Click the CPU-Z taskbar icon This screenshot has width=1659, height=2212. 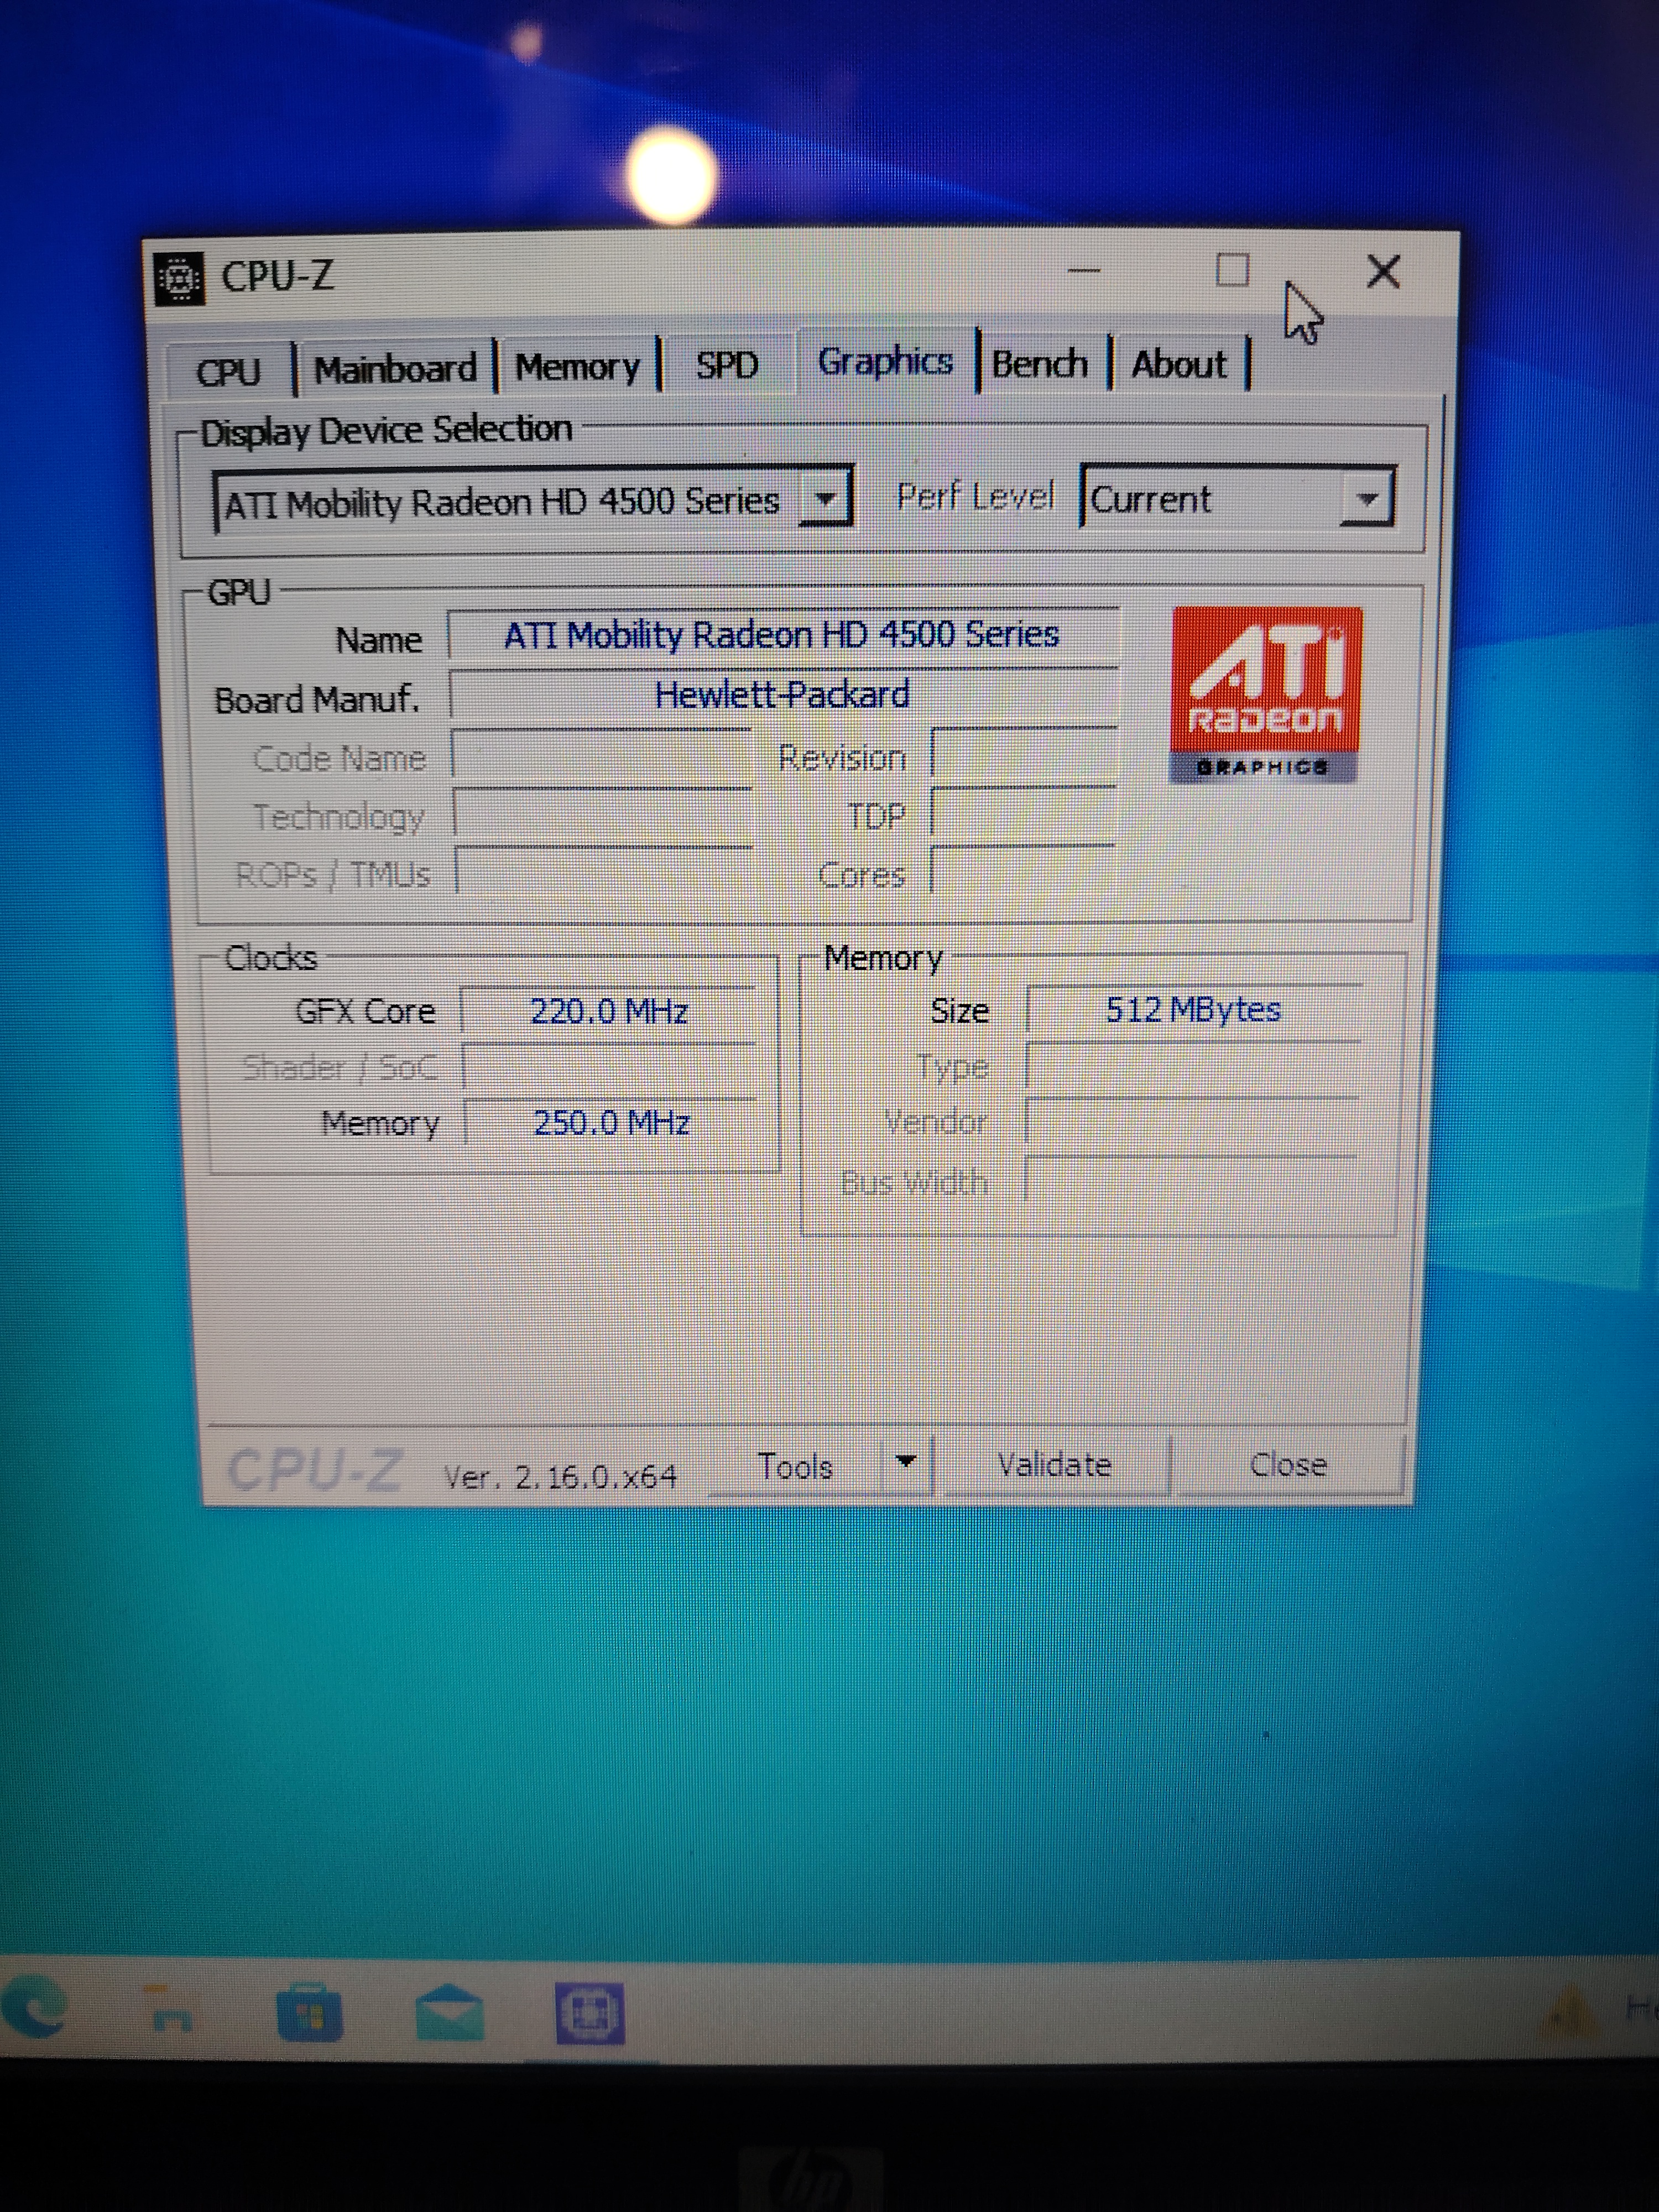point(590,2012)
